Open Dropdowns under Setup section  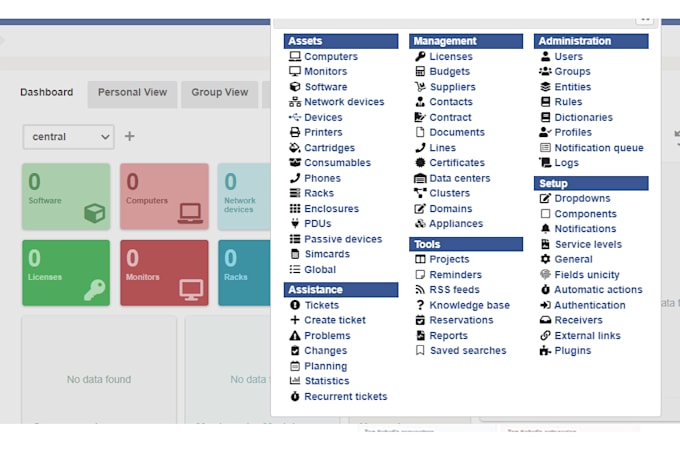click(582, 198)
